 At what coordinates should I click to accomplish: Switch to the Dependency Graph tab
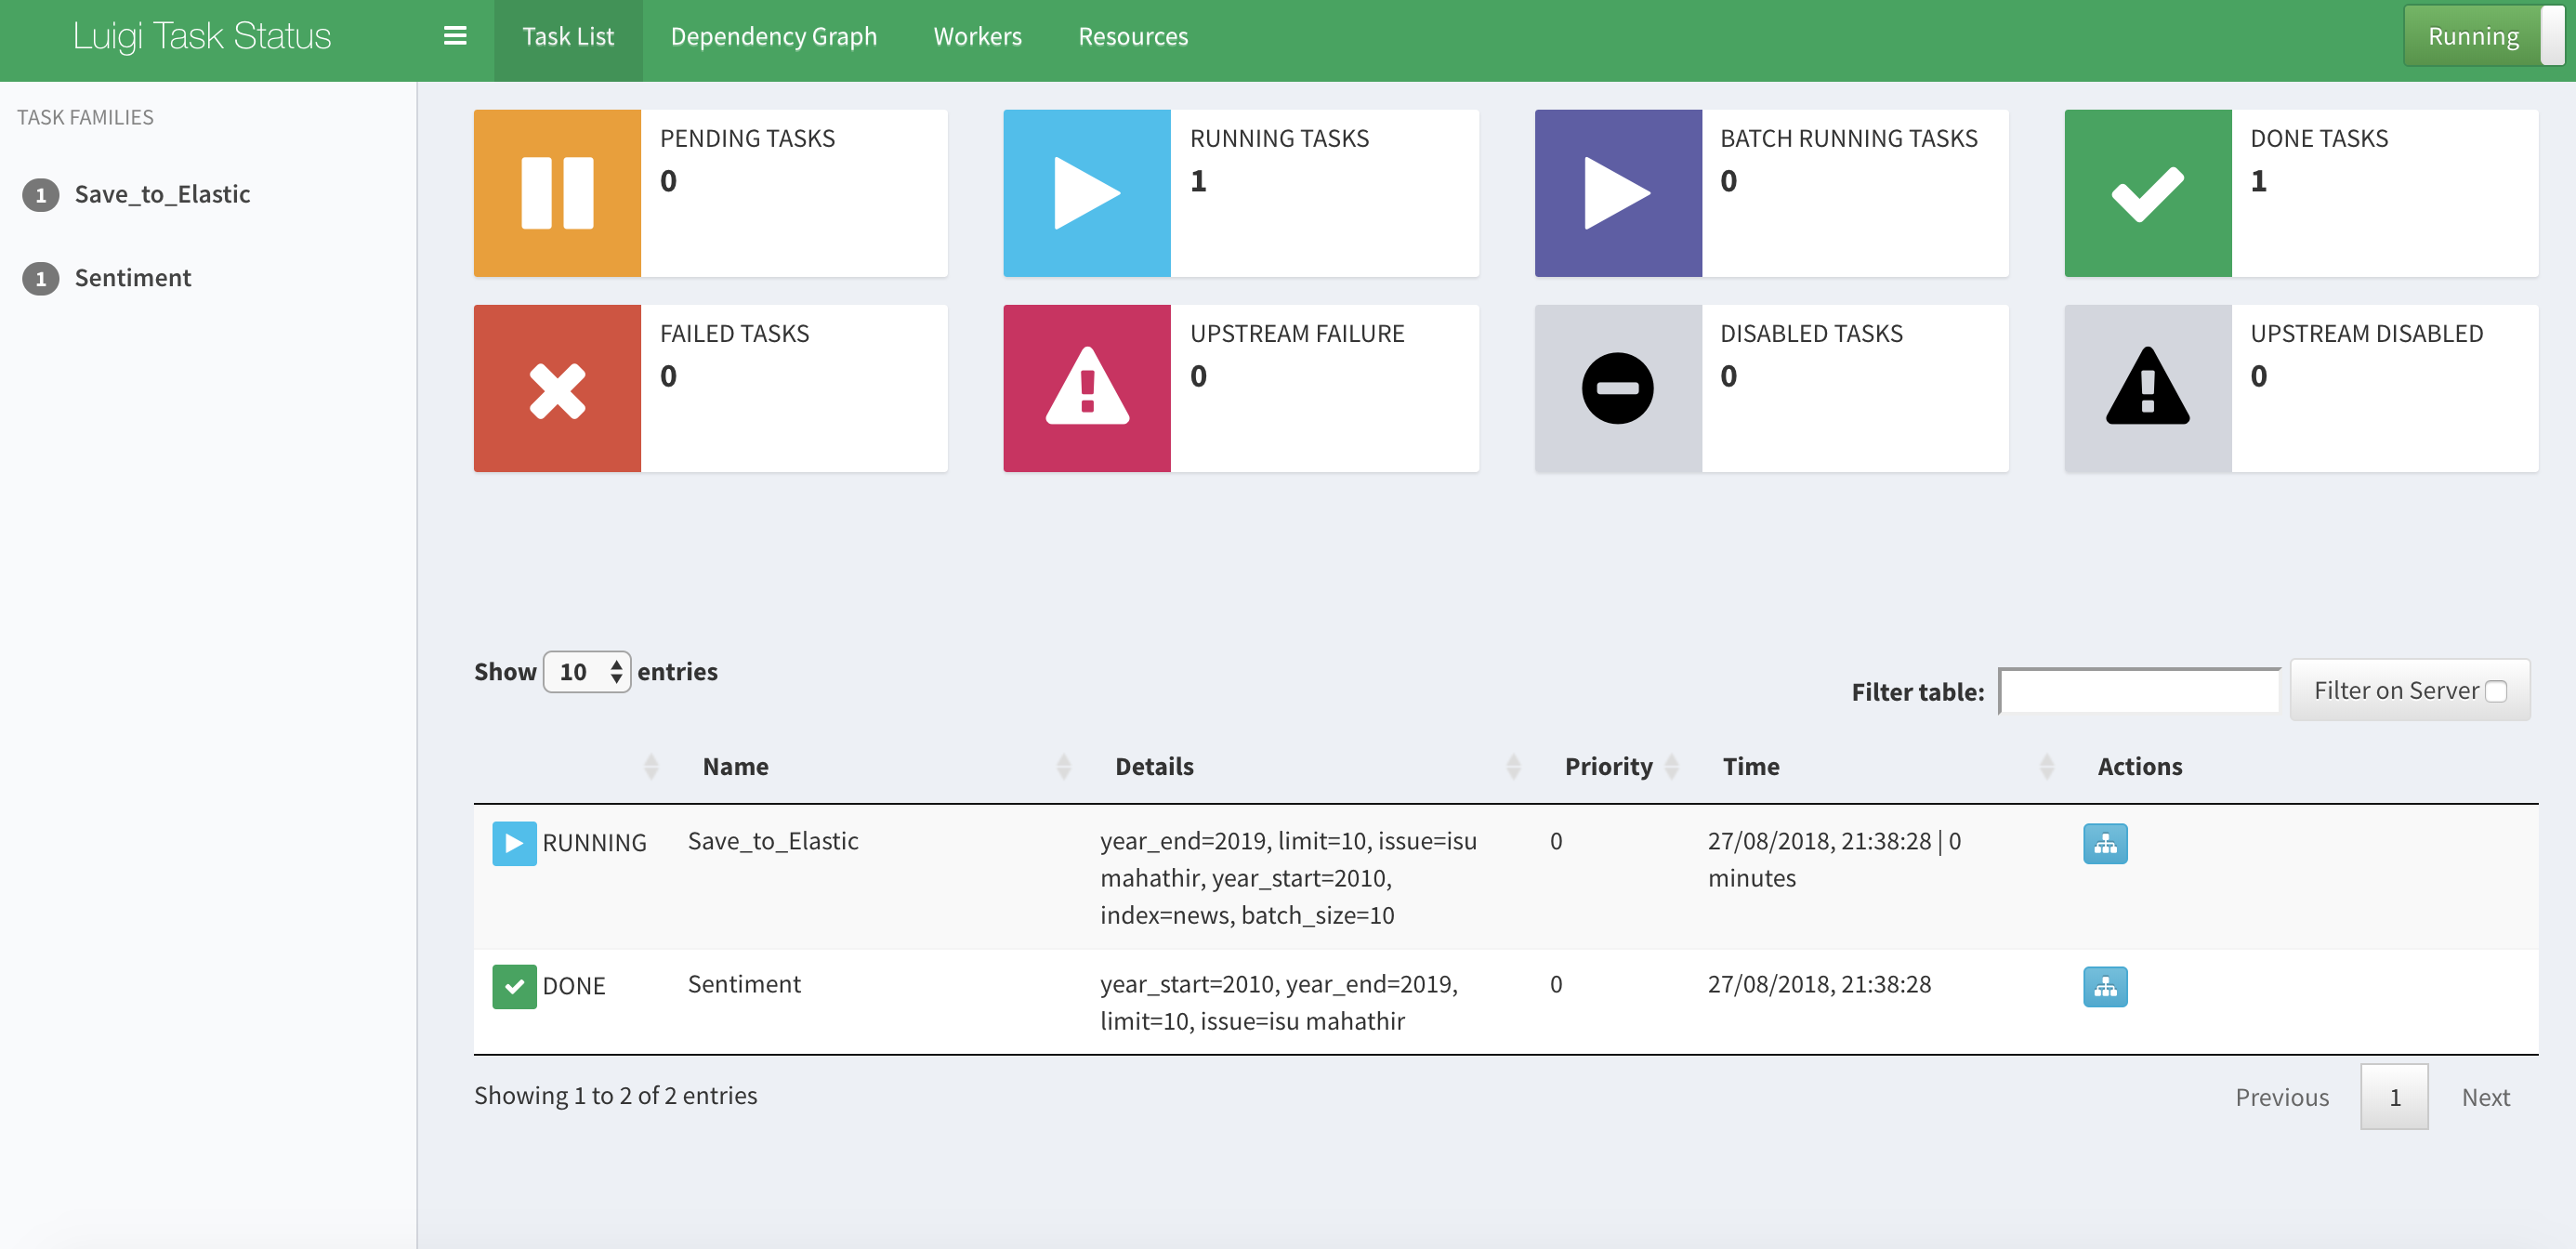(773, 36)
